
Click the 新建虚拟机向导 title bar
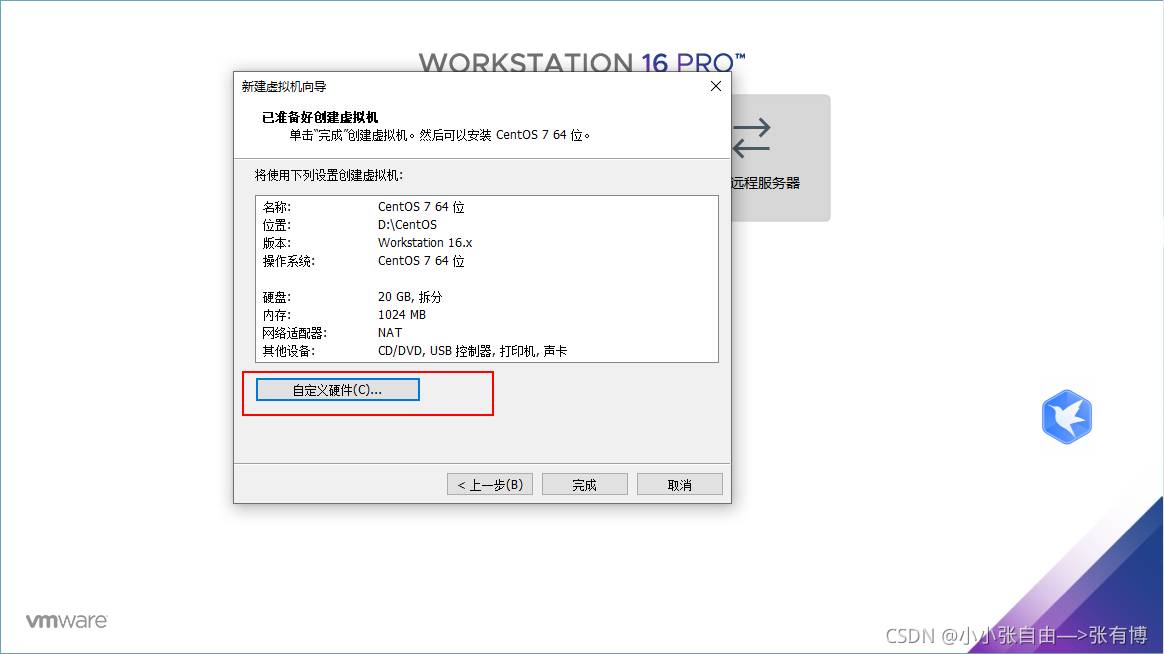450,87
